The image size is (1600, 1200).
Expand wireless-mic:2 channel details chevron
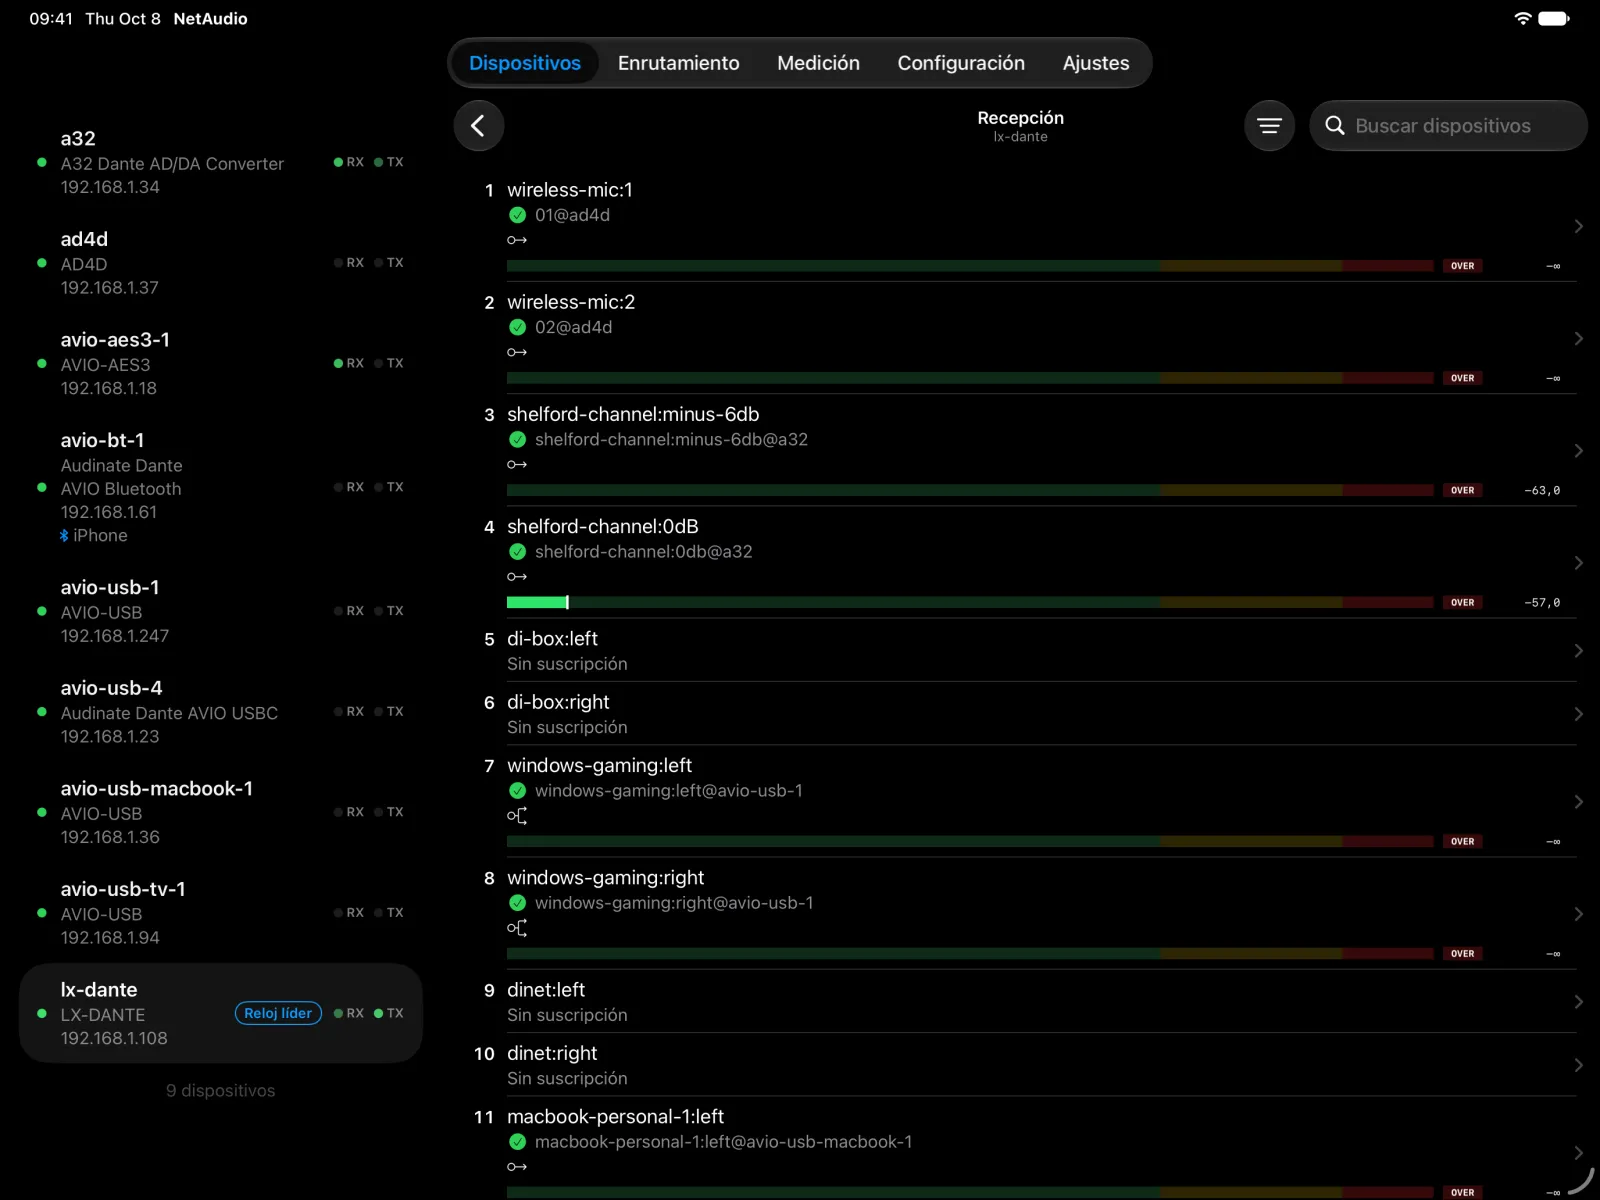pyautogui.click(x=1578, y=339)
